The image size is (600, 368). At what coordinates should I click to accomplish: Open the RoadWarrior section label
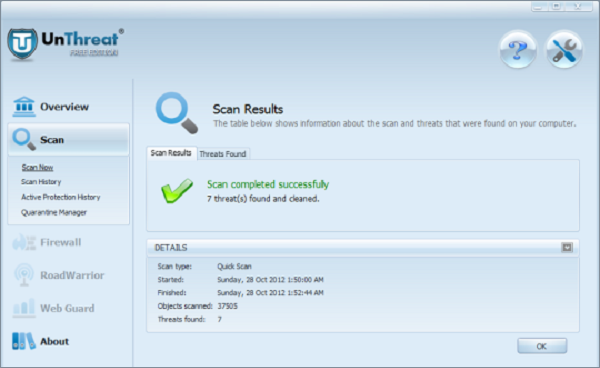click(72, 275)
